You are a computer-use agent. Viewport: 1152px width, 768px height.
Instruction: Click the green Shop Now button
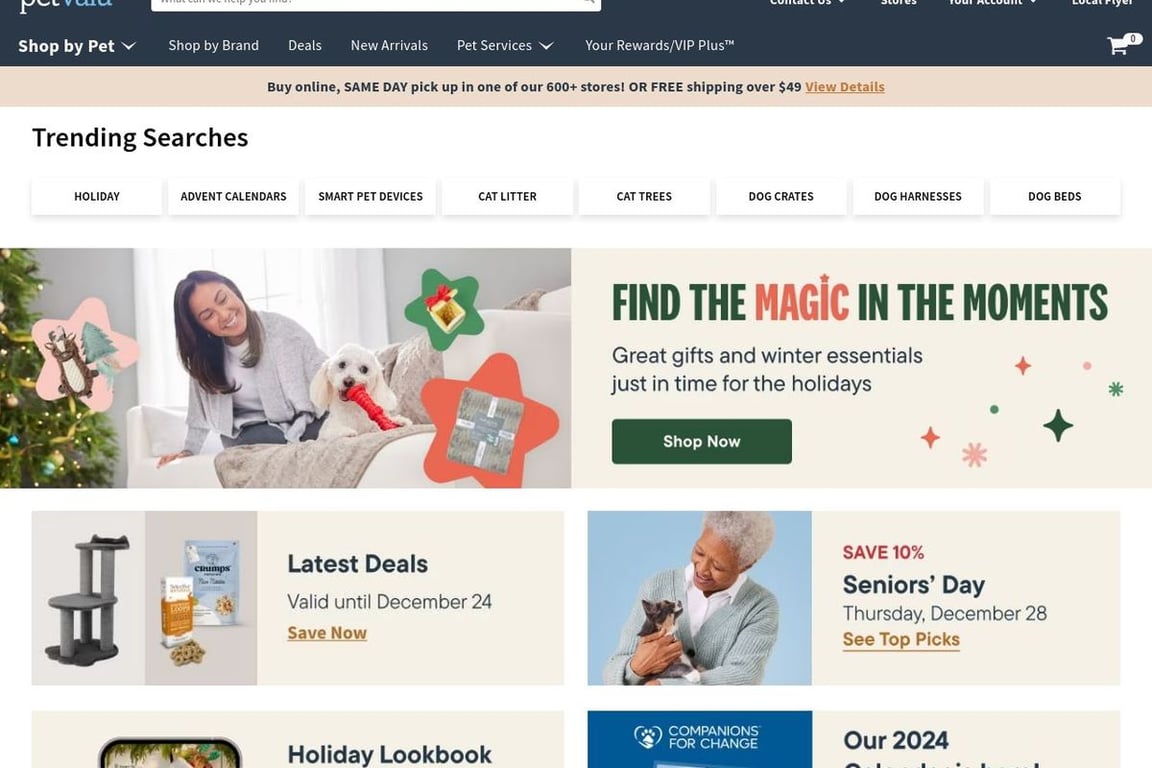tap(702, 441)
